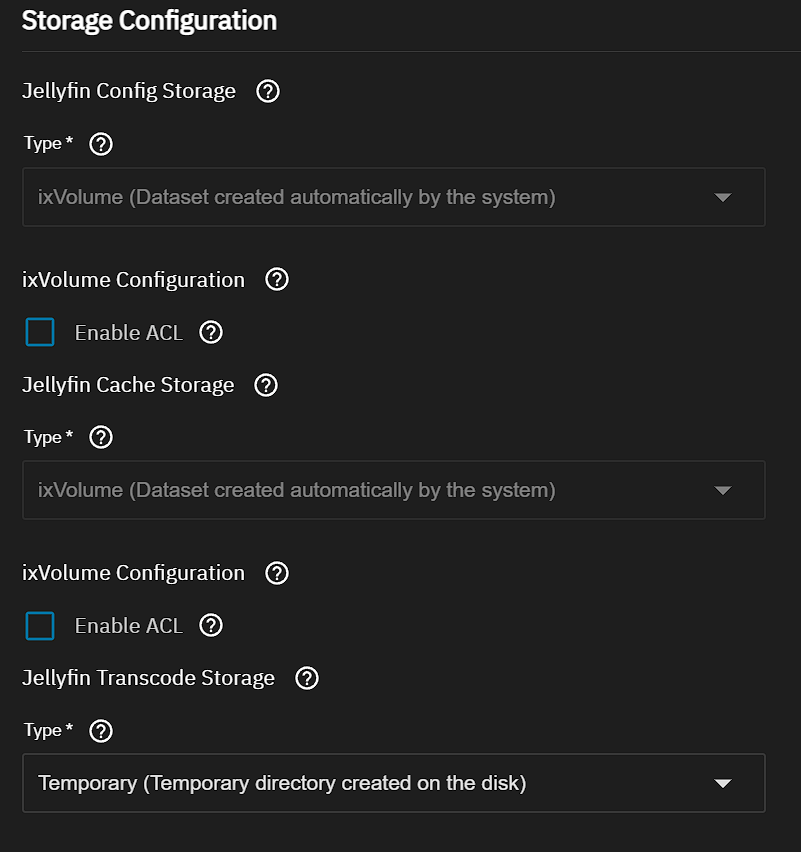Click Type help icon under Cache Storage
The height and width of the screenshot is (852, 801).
click(x=101, y=438)
